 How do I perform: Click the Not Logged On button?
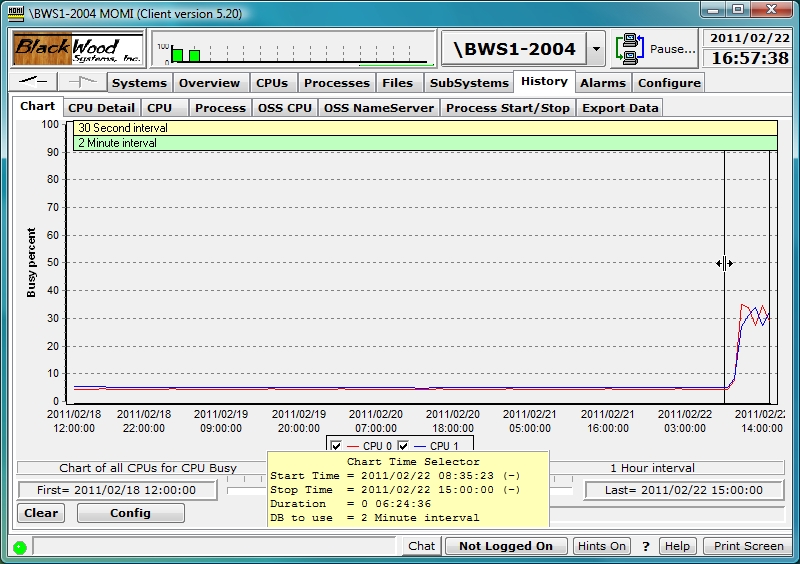(506, 546)
